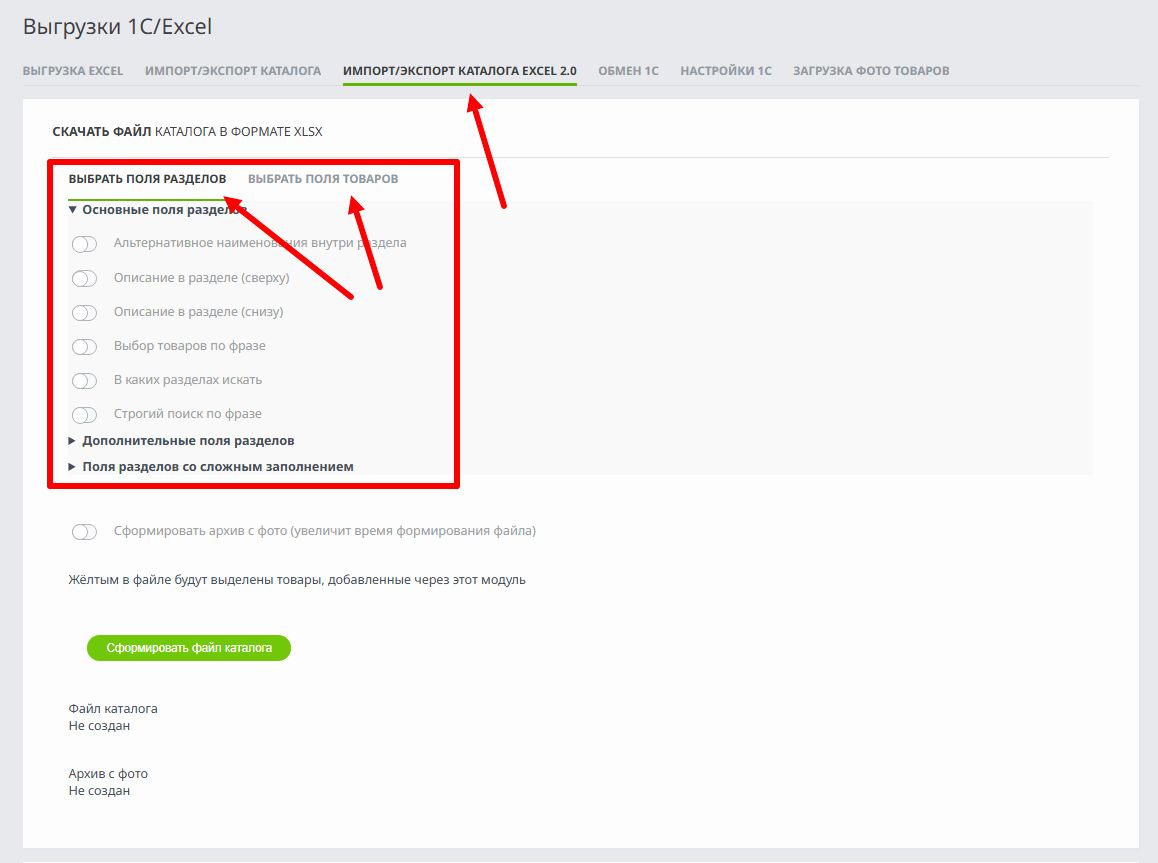Expand Поля разделов со сложным заполнением

tap(210, 467)
